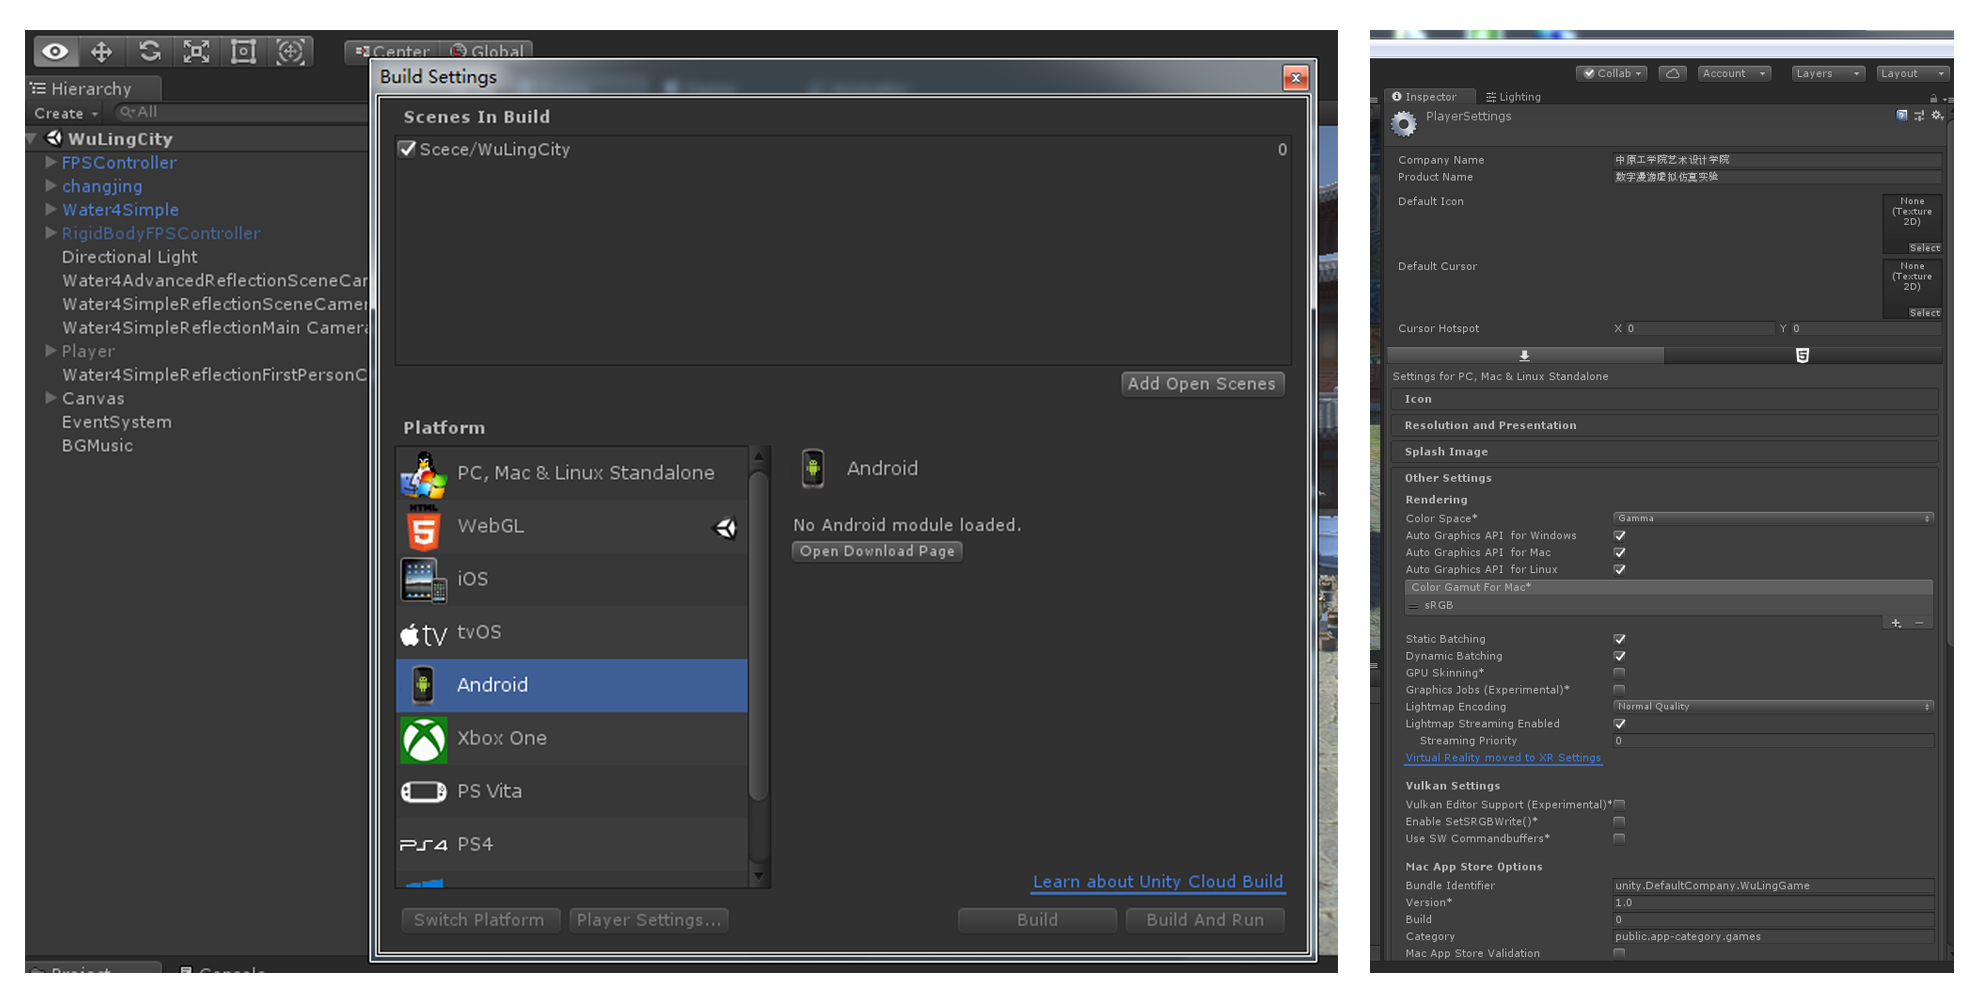Select the combined Transform tool in toolbar
1981x1002 pixels.
tap(290, 51)
